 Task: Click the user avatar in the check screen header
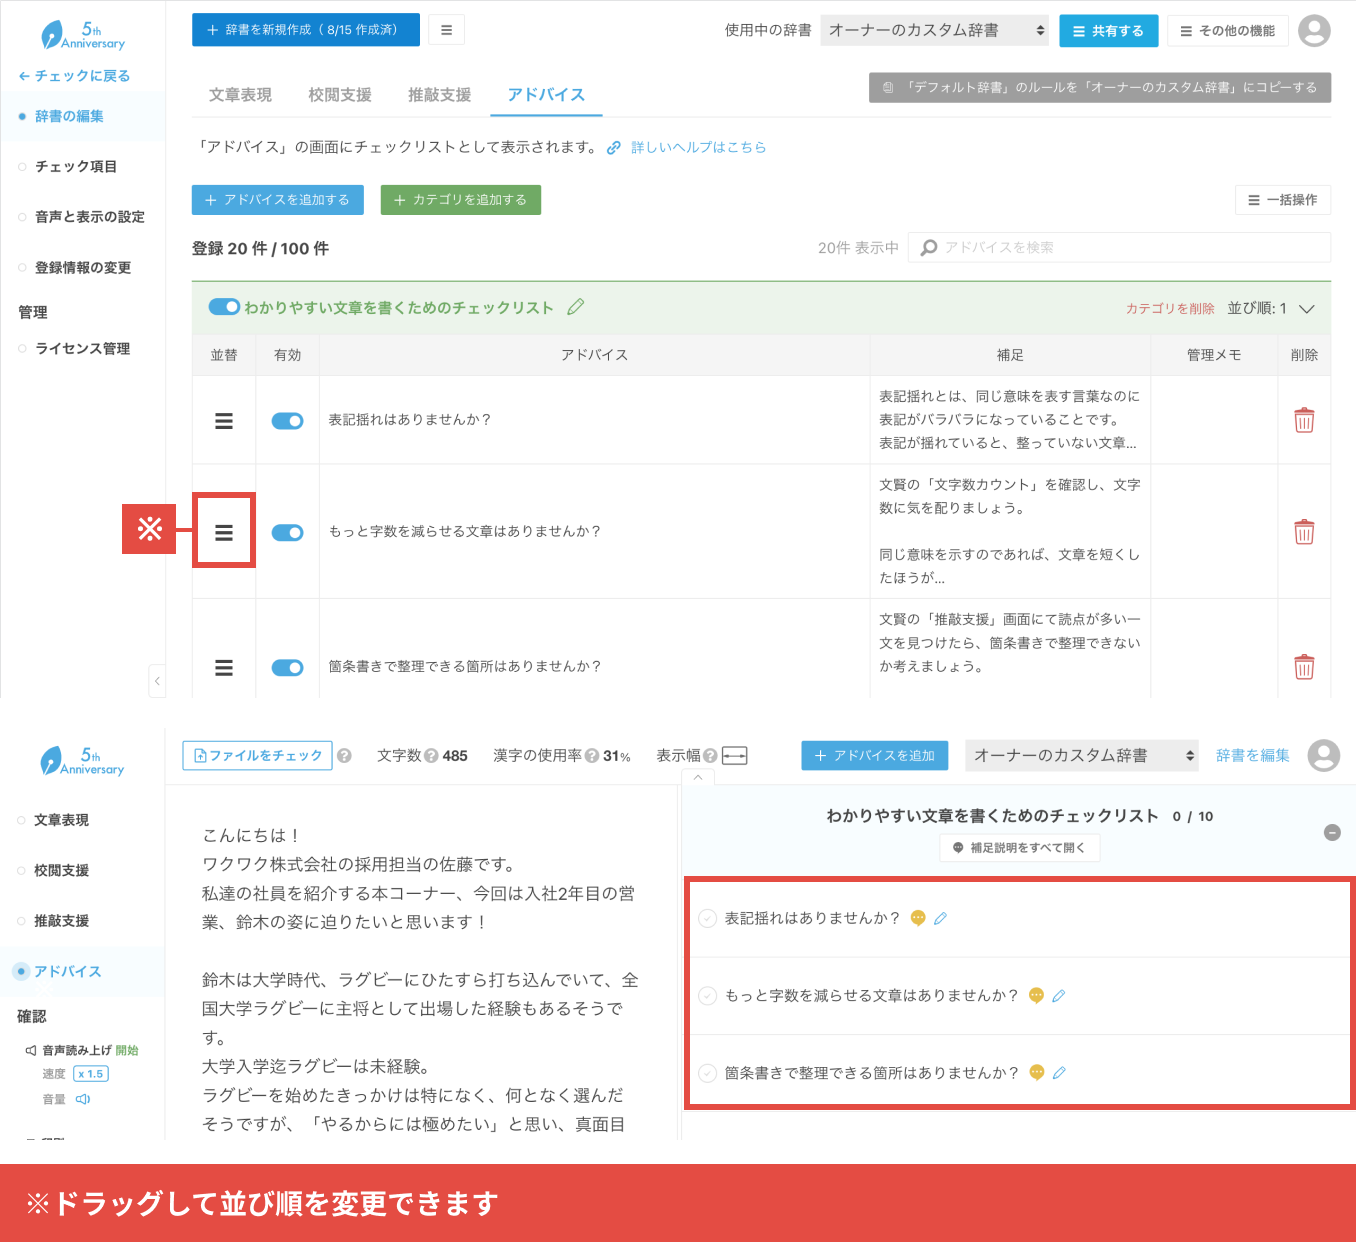[x=1324, y=756]
